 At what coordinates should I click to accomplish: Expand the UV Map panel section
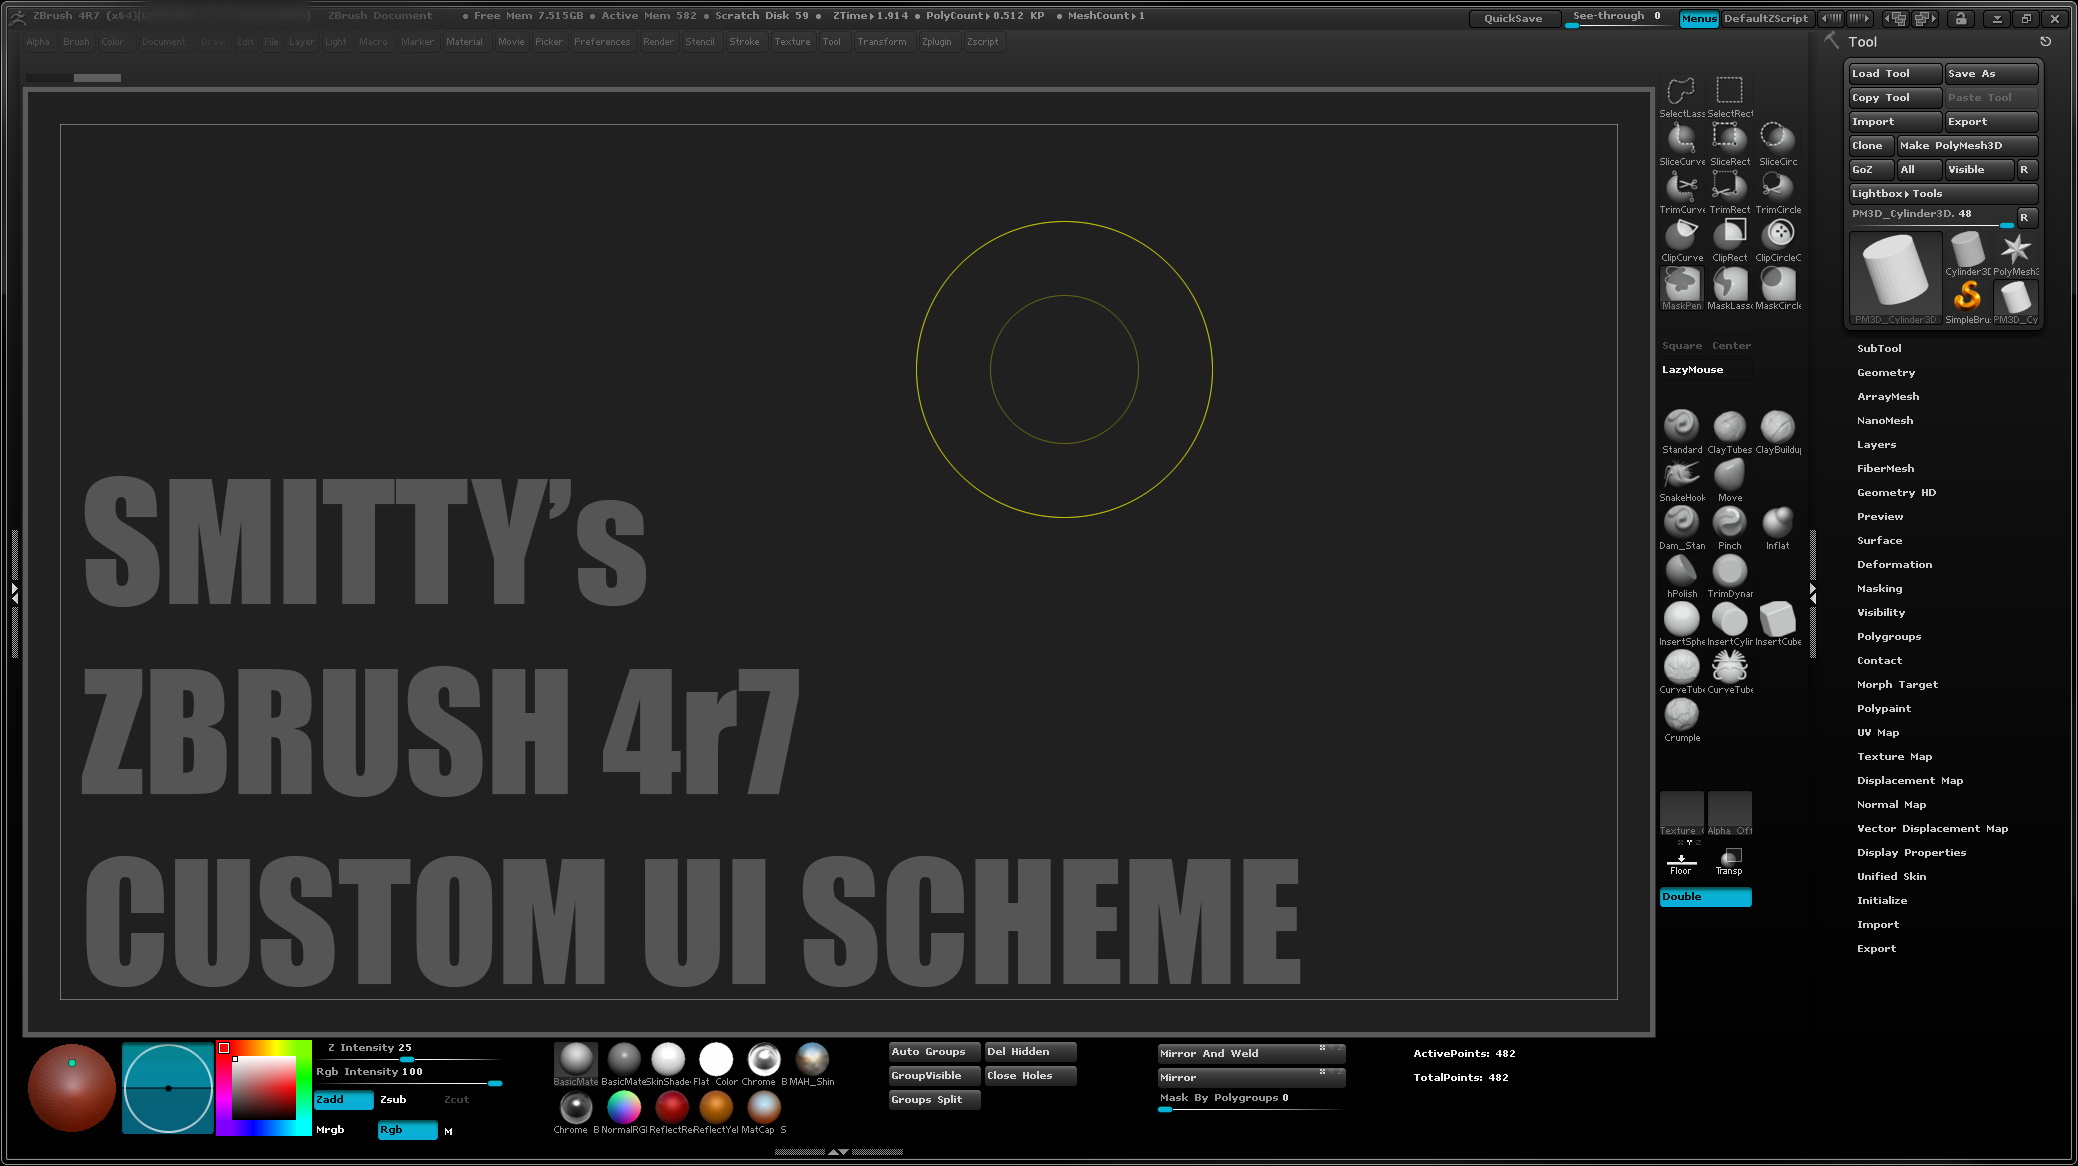pos(1878,731)
